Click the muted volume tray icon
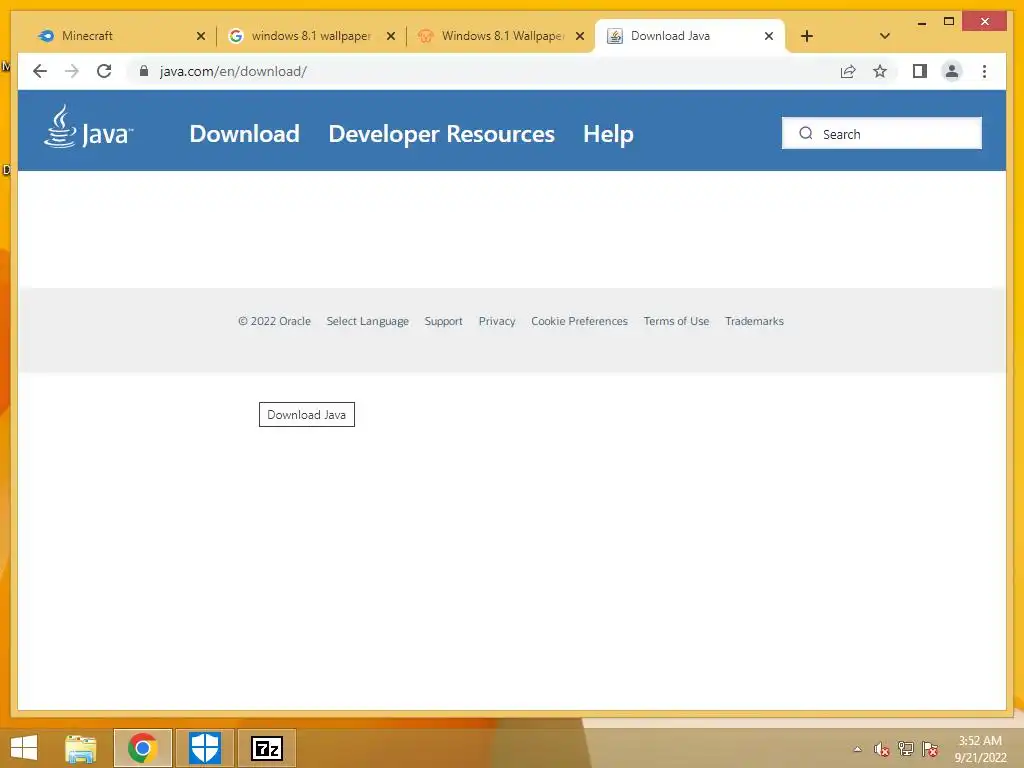The width and height of the screenshot is (1024, 768). [x=882, y=749]
